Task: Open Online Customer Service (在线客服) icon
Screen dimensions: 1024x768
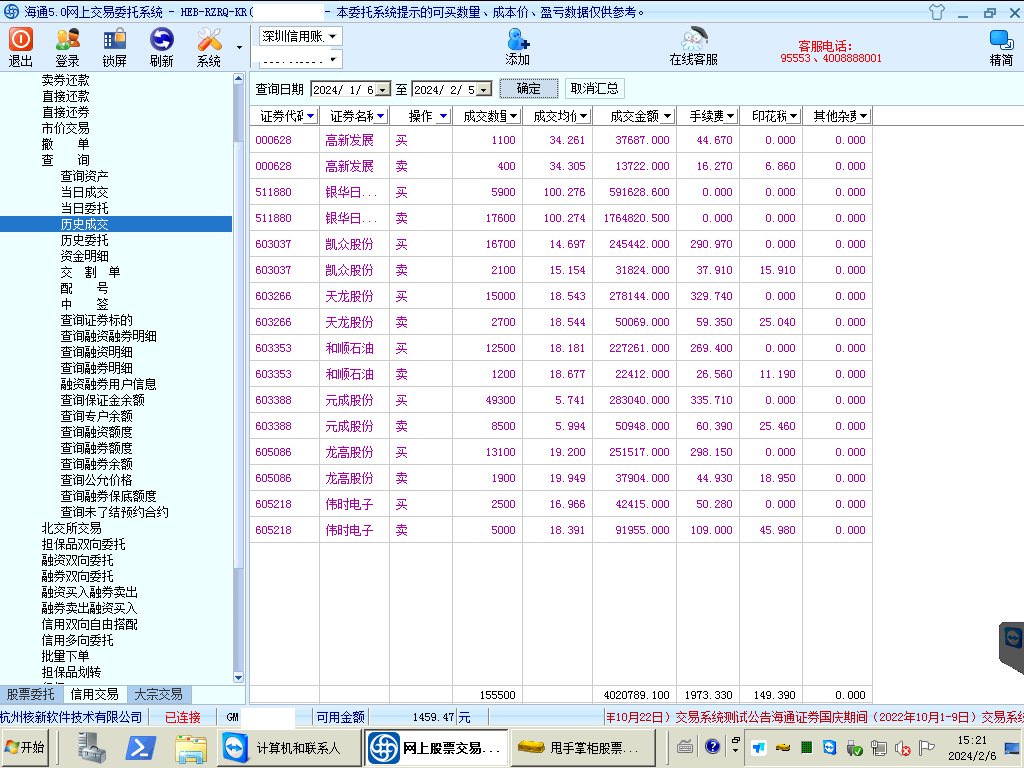Action: 693,40
